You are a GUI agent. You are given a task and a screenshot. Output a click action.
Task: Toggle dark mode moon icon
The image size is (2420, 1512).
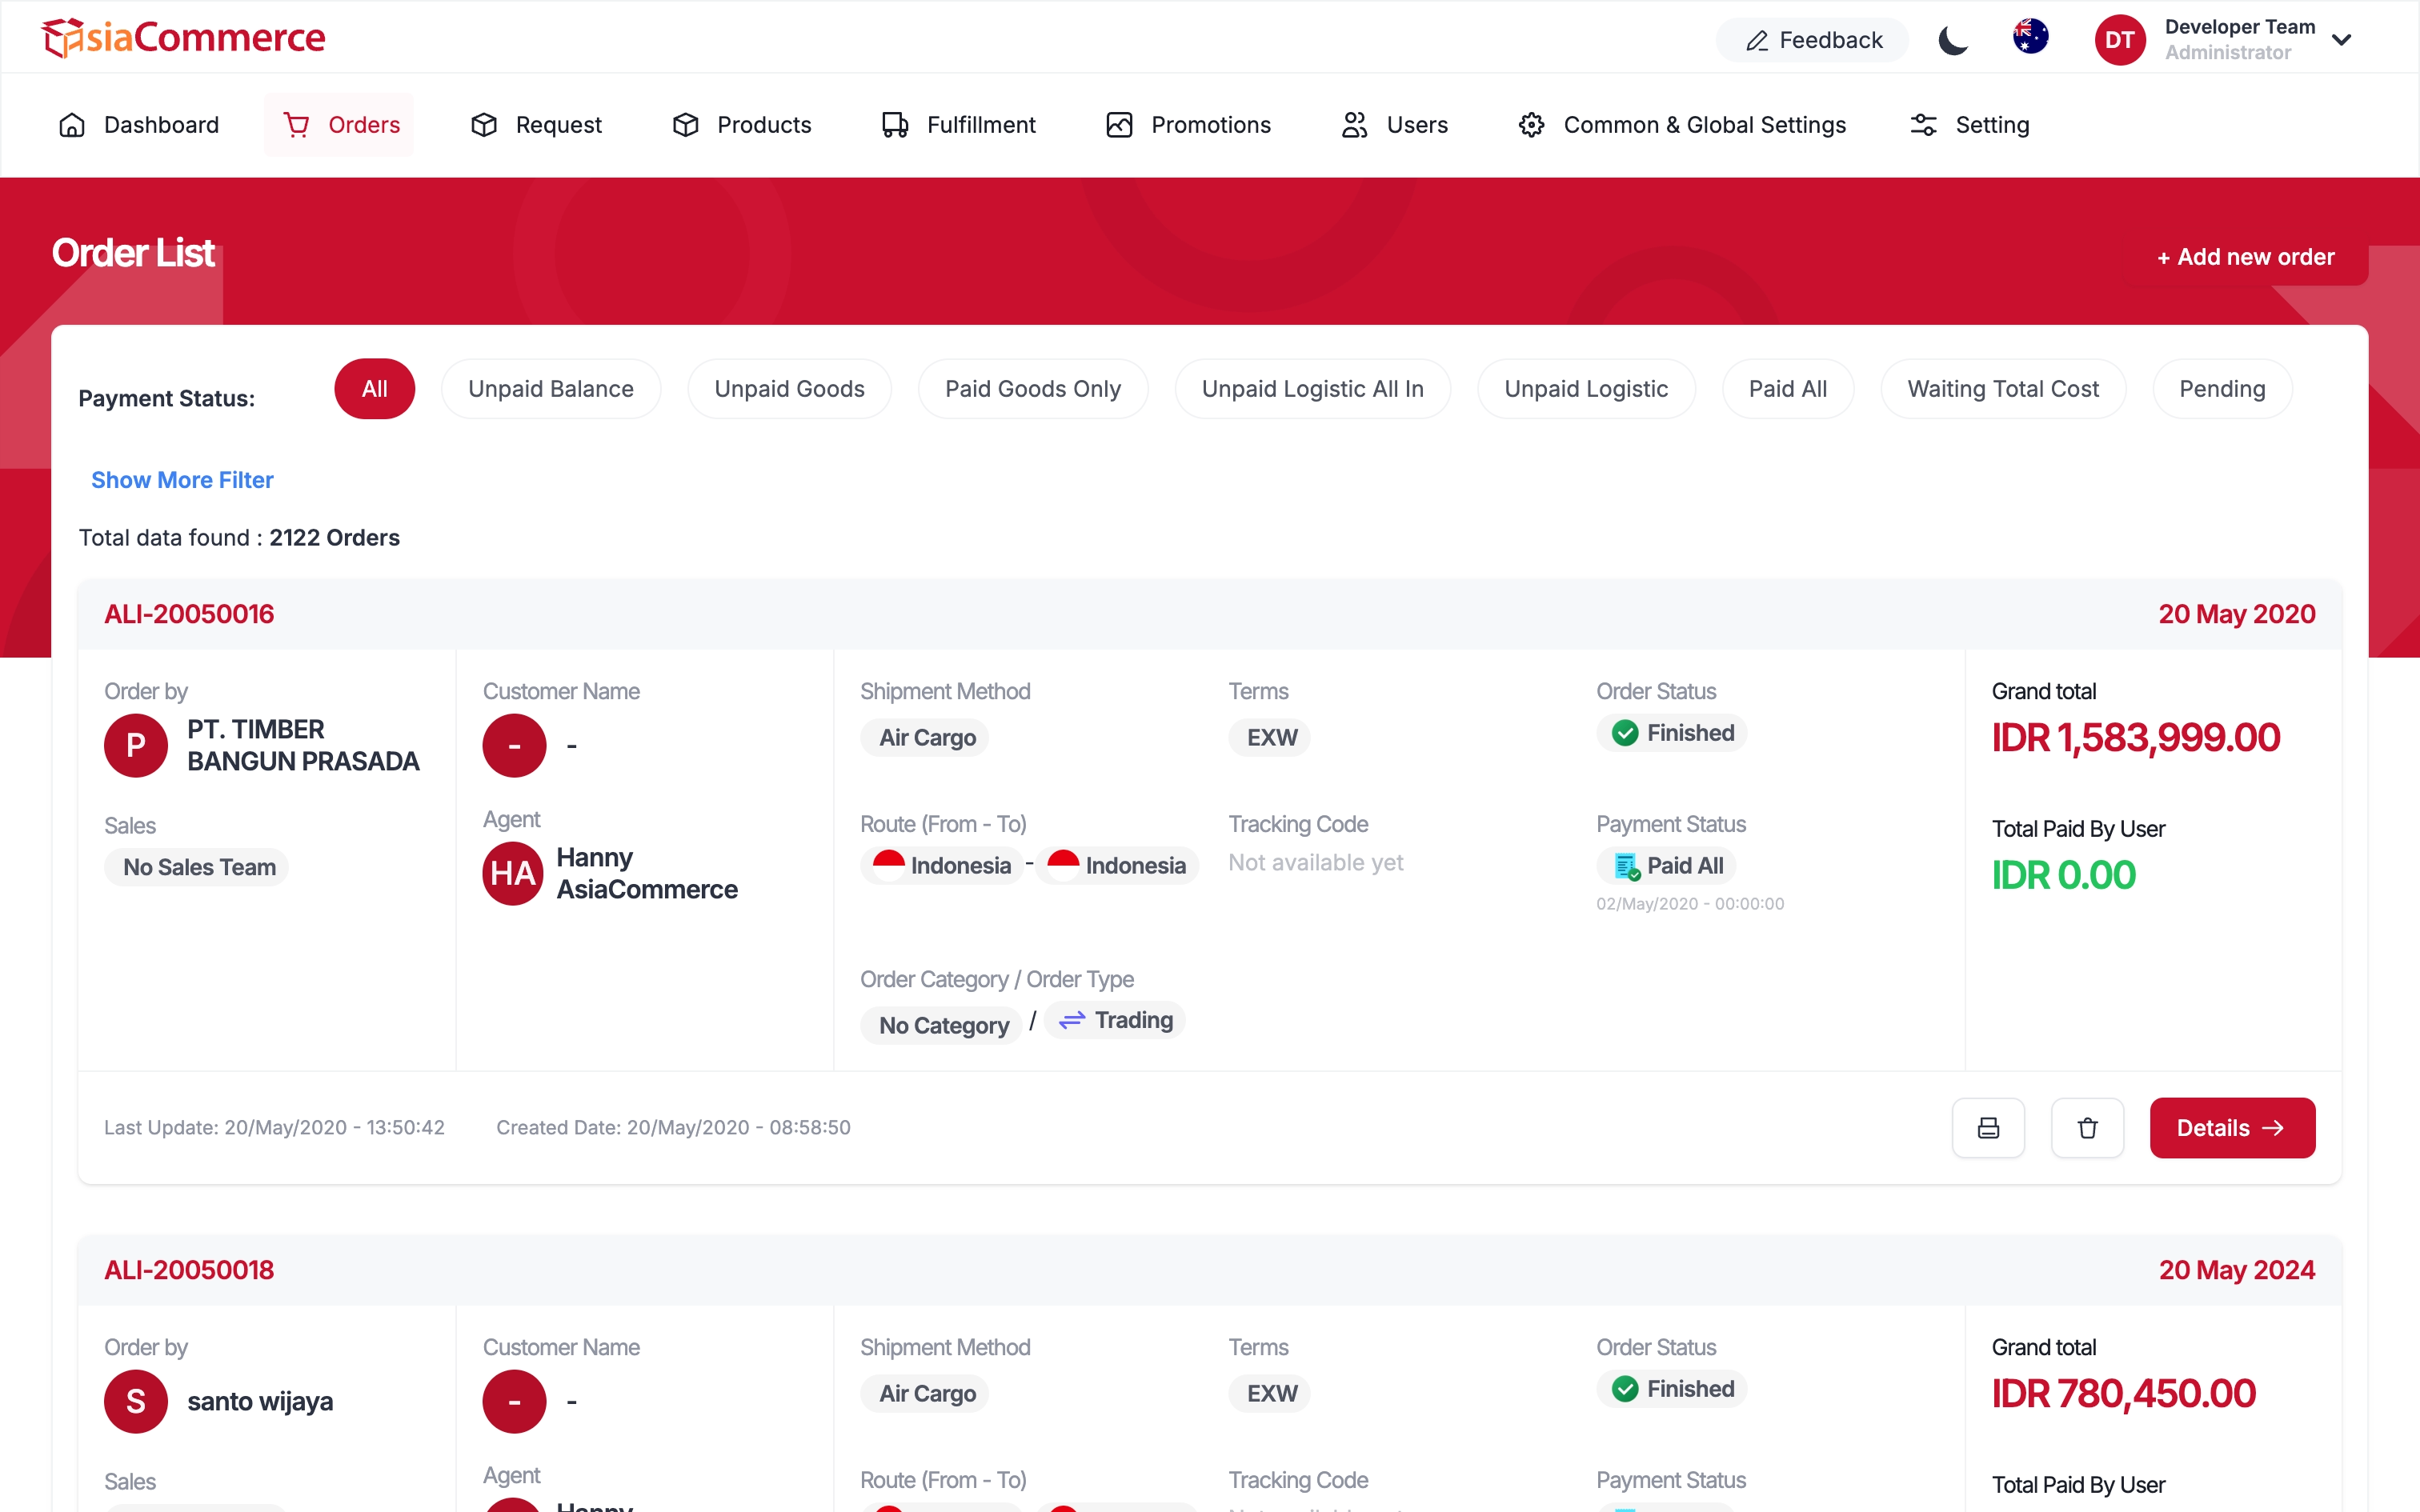(x=1952, y=40)
